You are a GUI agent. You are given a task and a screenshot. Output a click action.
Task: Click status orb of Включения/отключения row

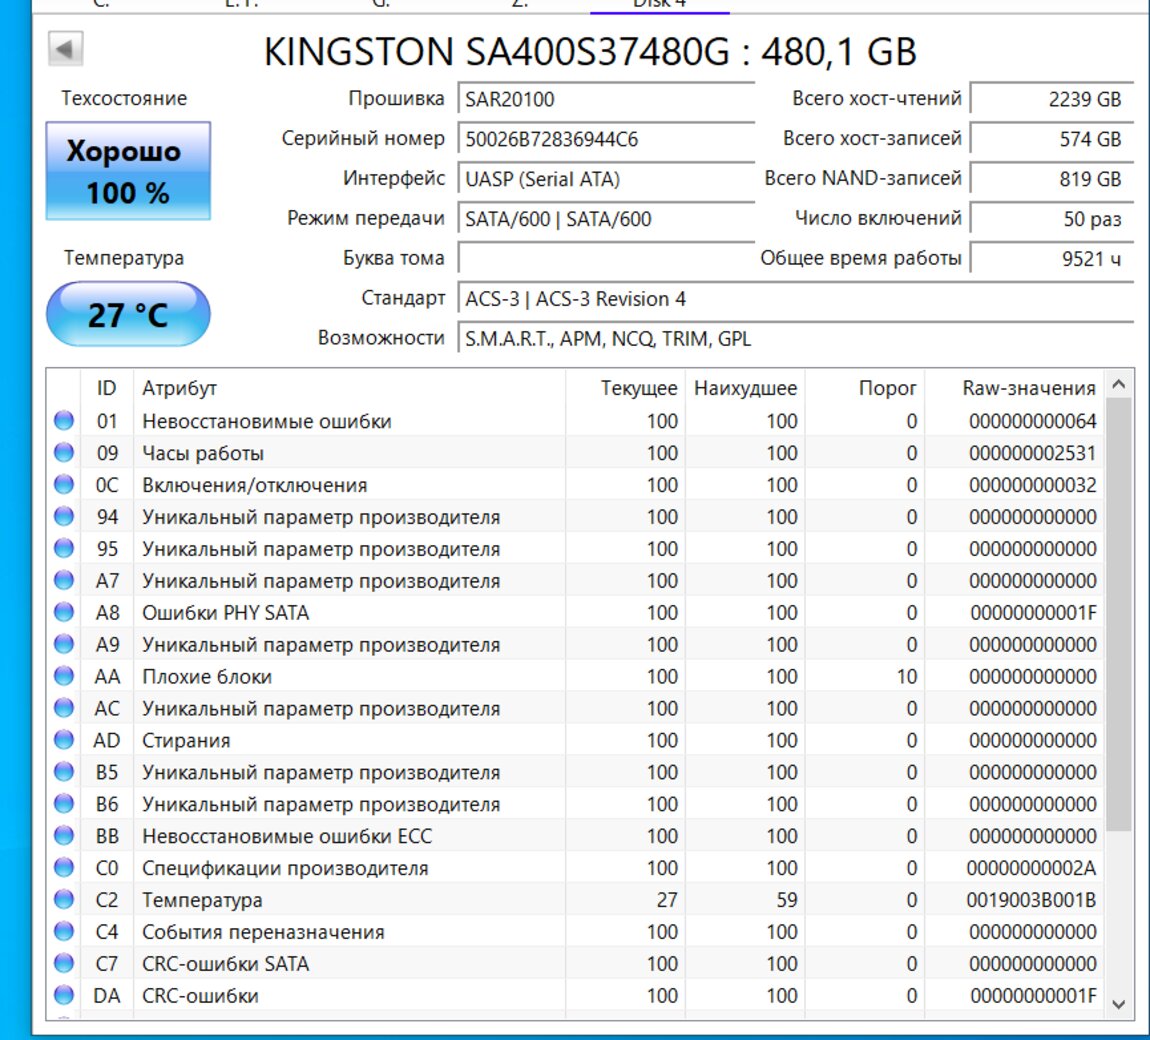point(64,485)
